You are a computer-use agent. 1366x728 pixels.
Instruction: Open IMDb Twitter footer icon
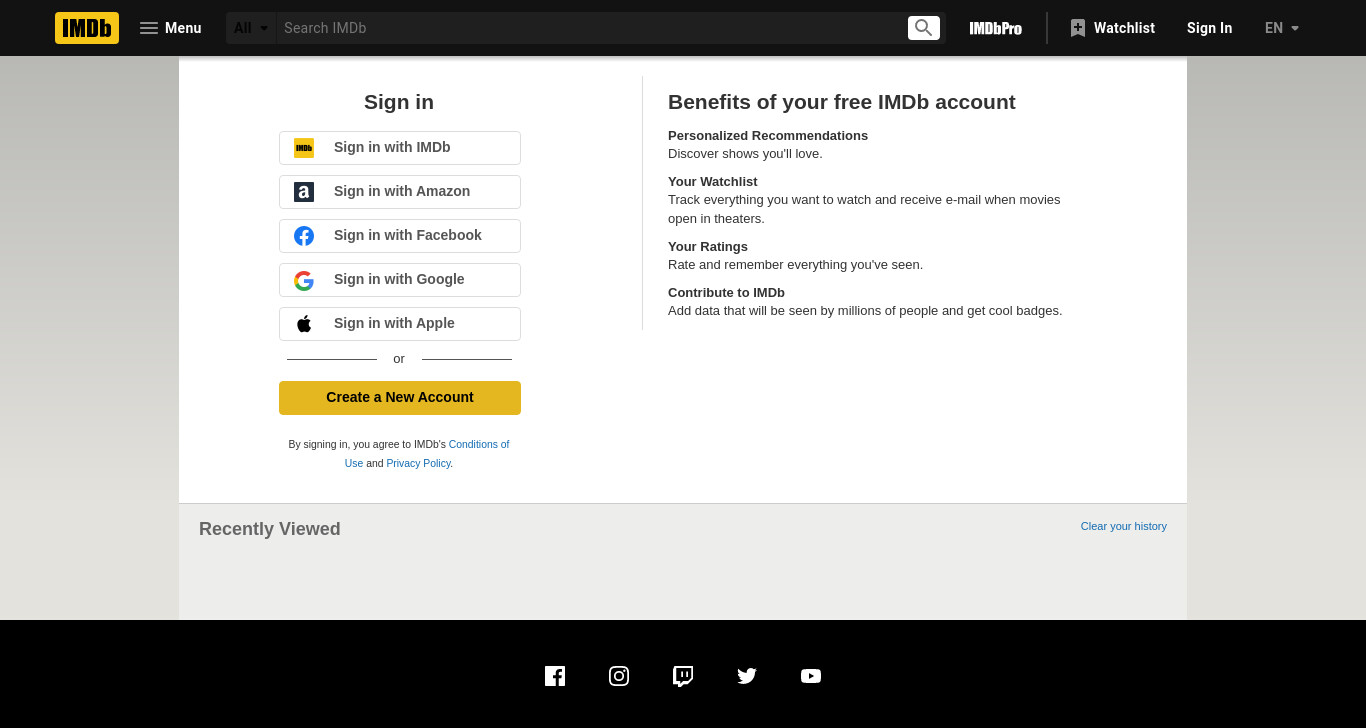[747, 676]
